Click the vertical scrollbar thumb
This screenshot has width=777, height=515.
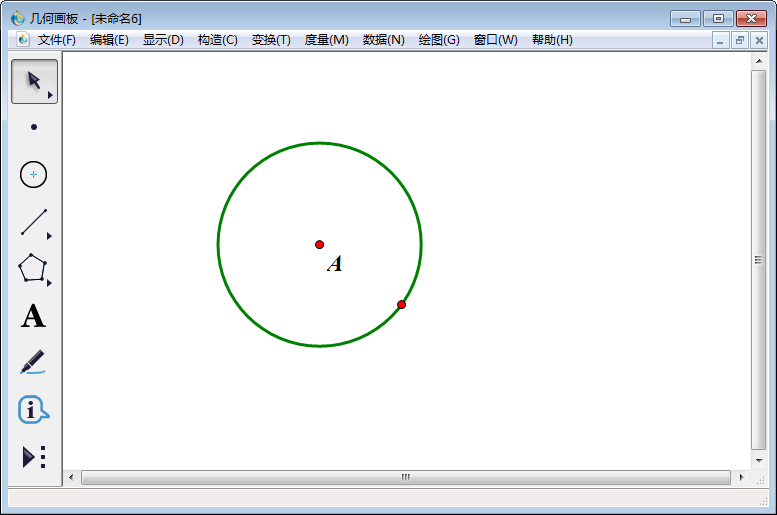pyautogui.click(x=759, y=259)
